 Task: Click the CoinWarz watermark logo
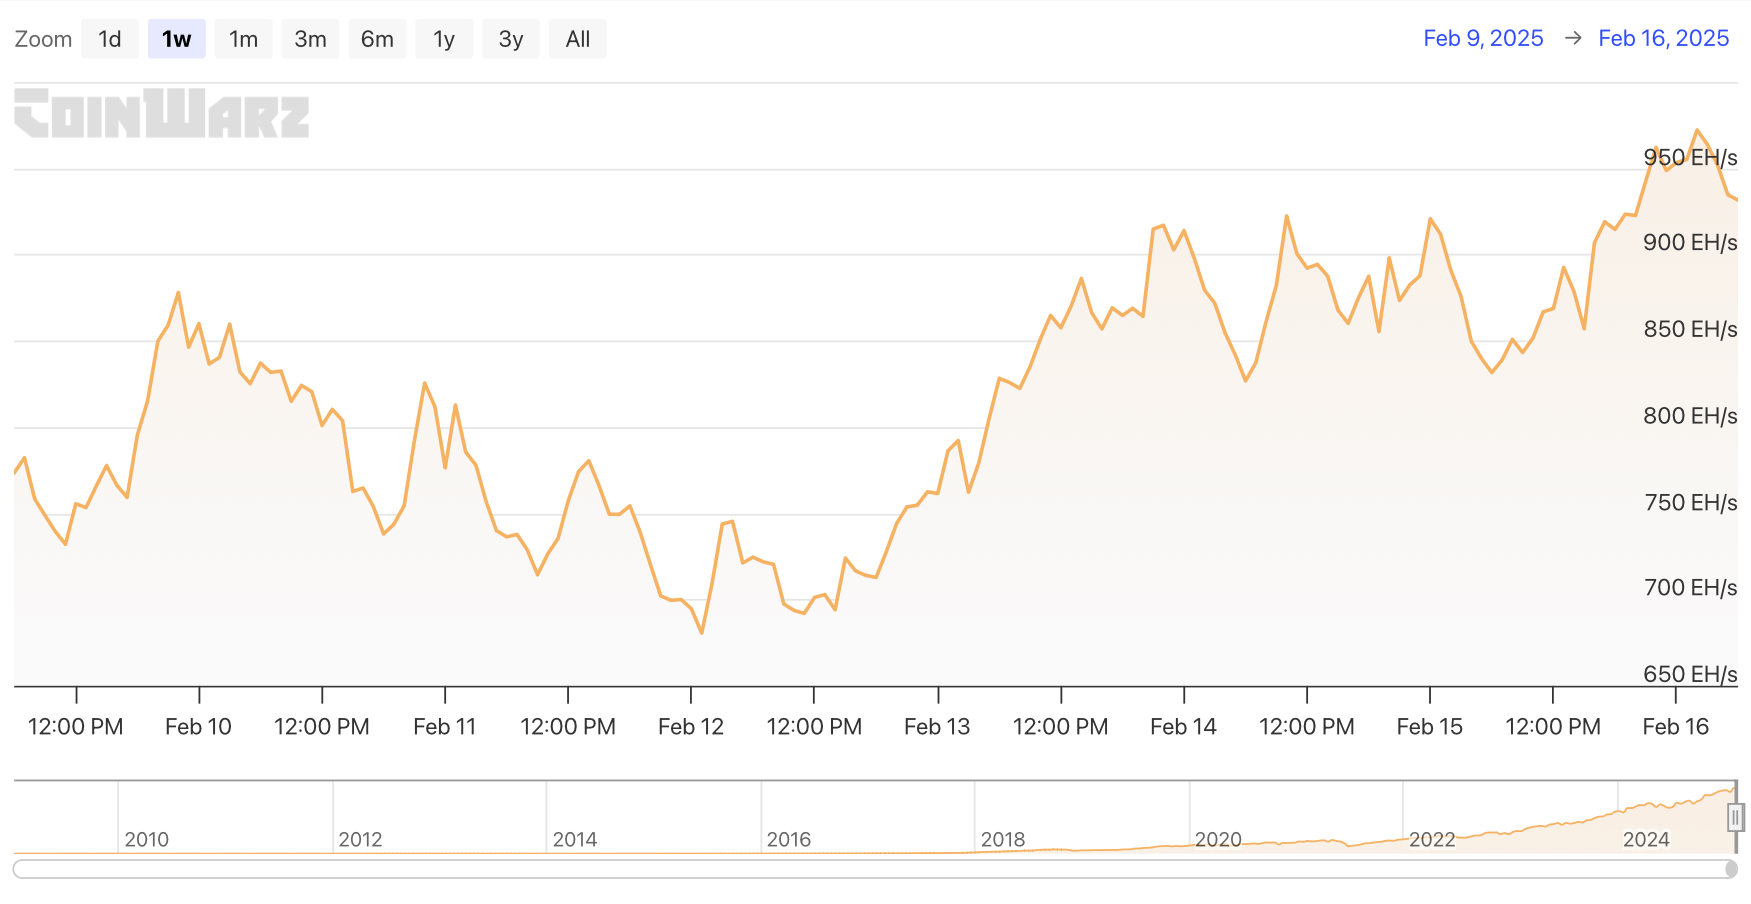click(x=162, y=113)
